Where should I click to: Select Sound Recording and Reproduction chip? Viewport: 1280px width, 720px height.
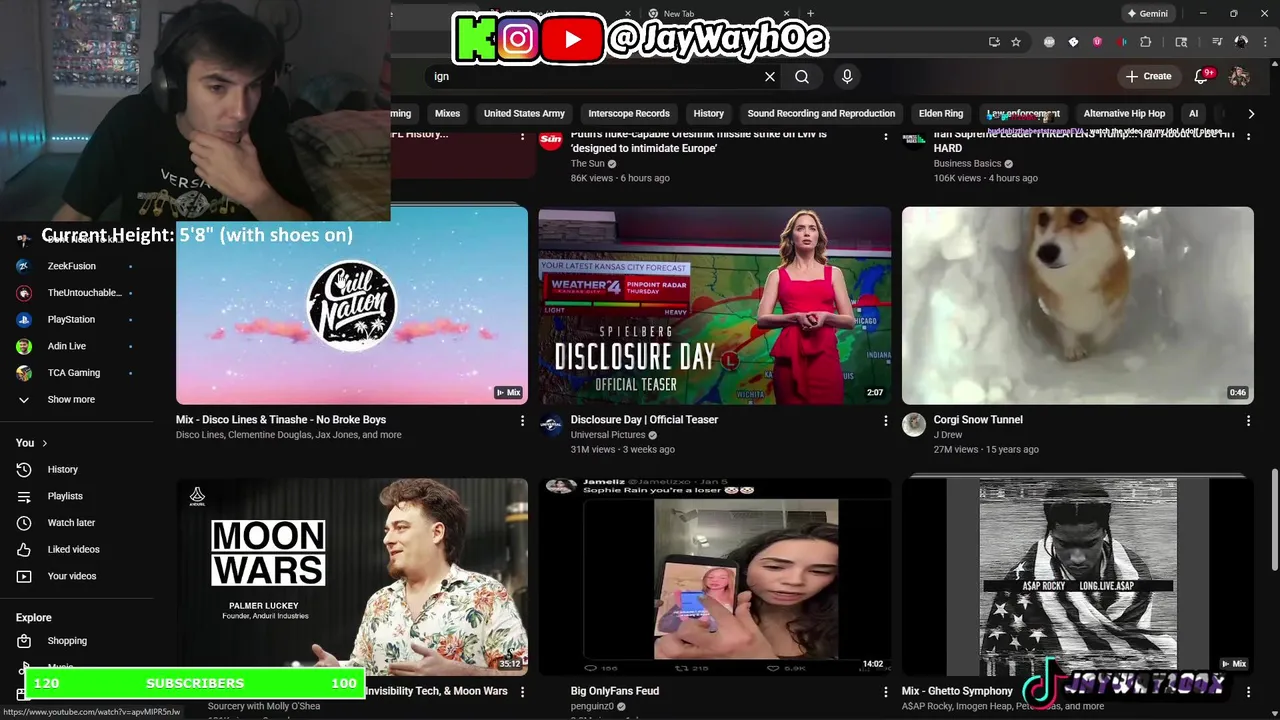point(821,113)
